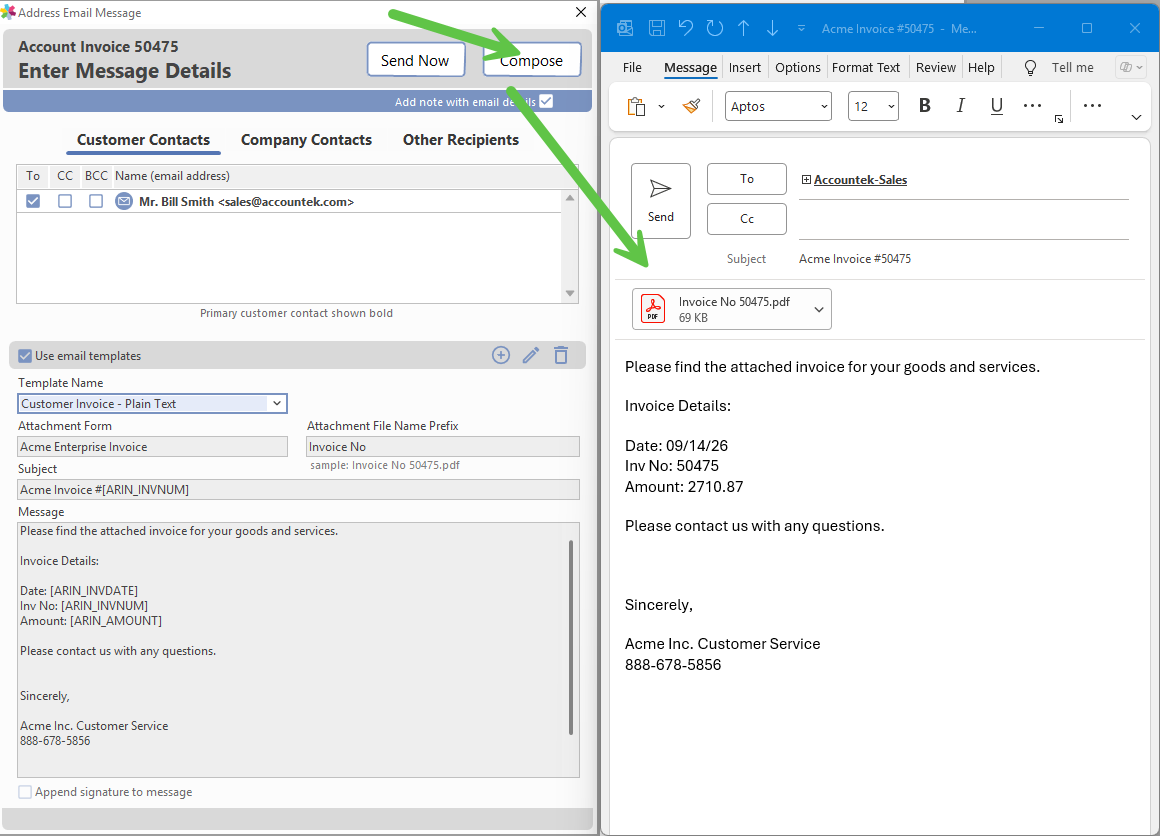Open the Options ribbon tab
The width and height of the screenshot is (1160, 836).
coord(798,67)
